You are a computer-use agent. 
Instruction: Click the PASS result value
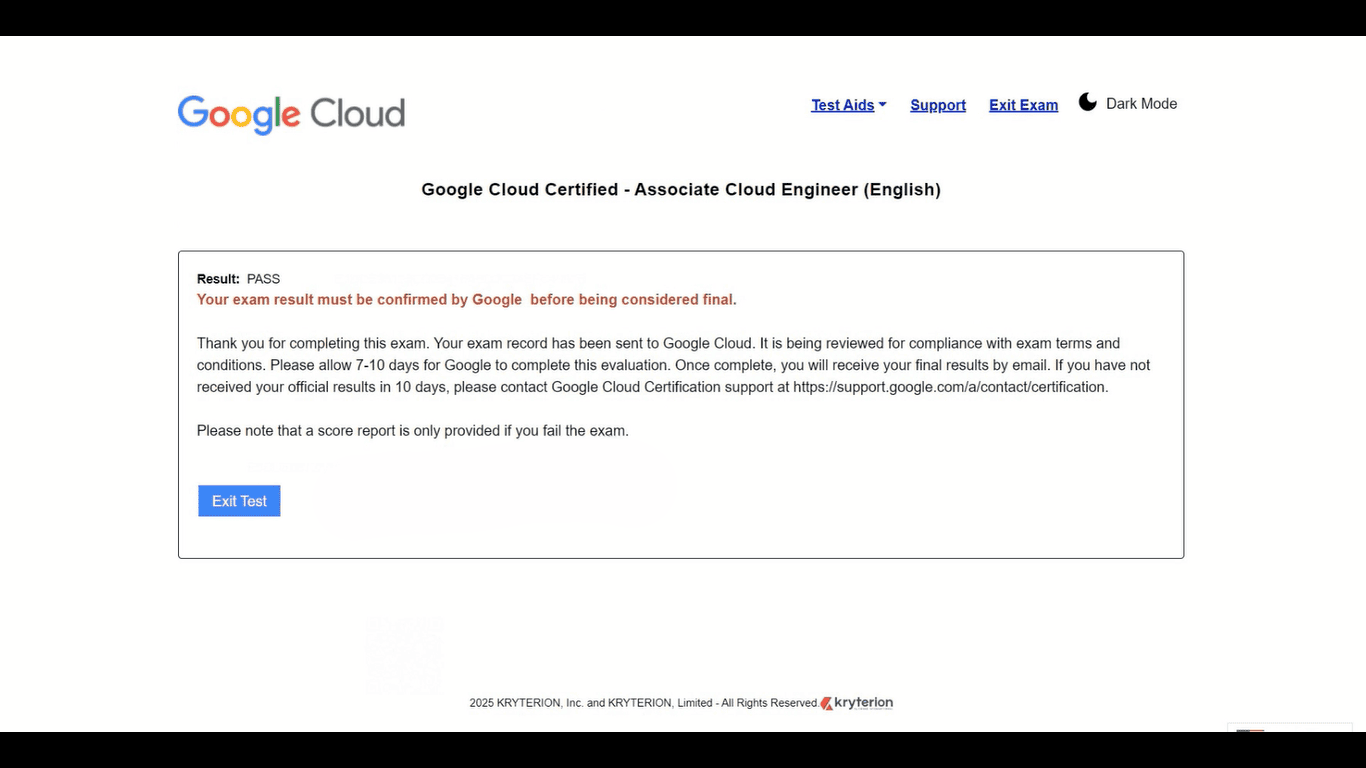[263, 279]
